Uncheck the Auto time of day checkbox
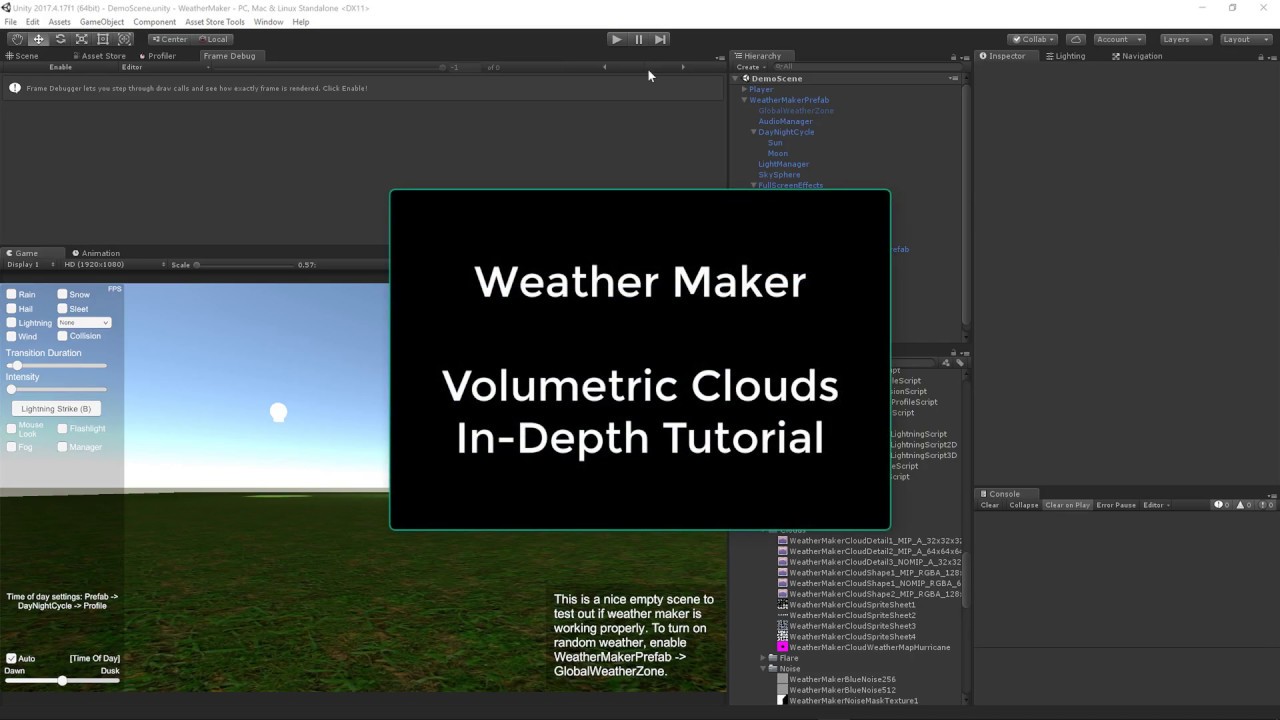The height and width of the screenshot is (720, 1280). click(x=11, y=658)
